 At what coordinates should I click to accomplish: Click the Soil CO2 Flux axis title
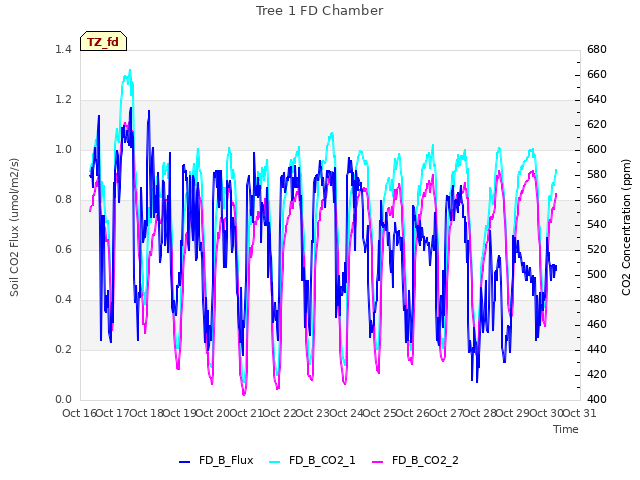tap(14, 227)
